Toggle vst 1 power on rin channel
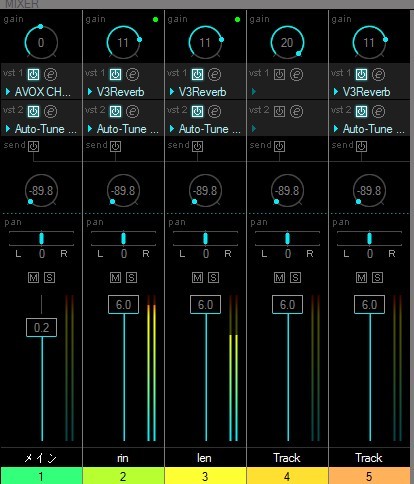The image size is (414, 484). (x=115, y=74)
